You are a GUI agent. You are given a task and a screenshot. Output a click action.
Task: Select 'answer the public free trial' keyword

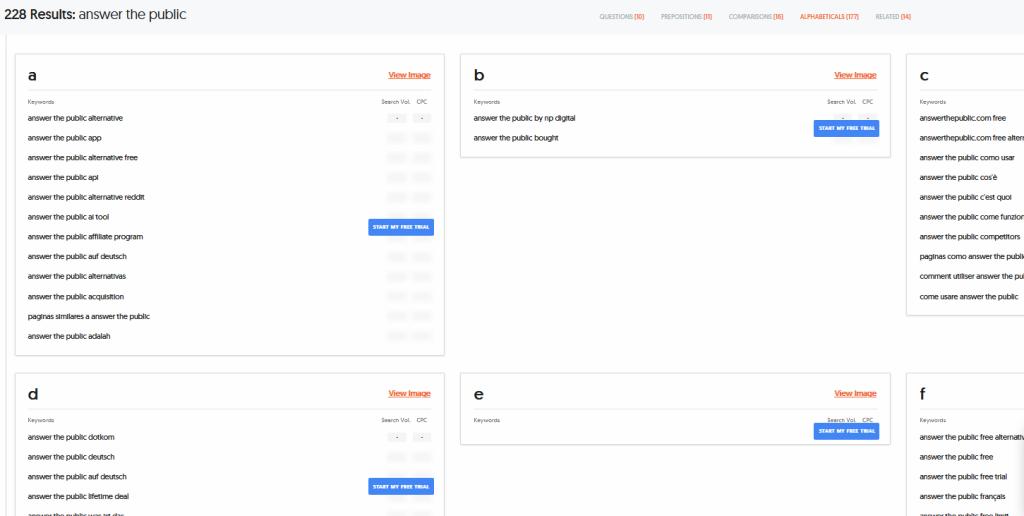962,476
